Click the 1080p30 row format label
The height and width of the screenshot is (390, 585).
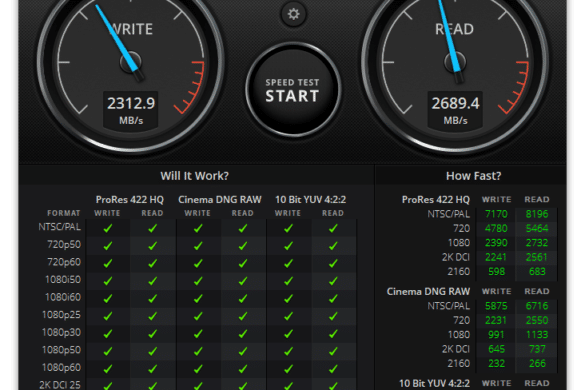[61, 332]
